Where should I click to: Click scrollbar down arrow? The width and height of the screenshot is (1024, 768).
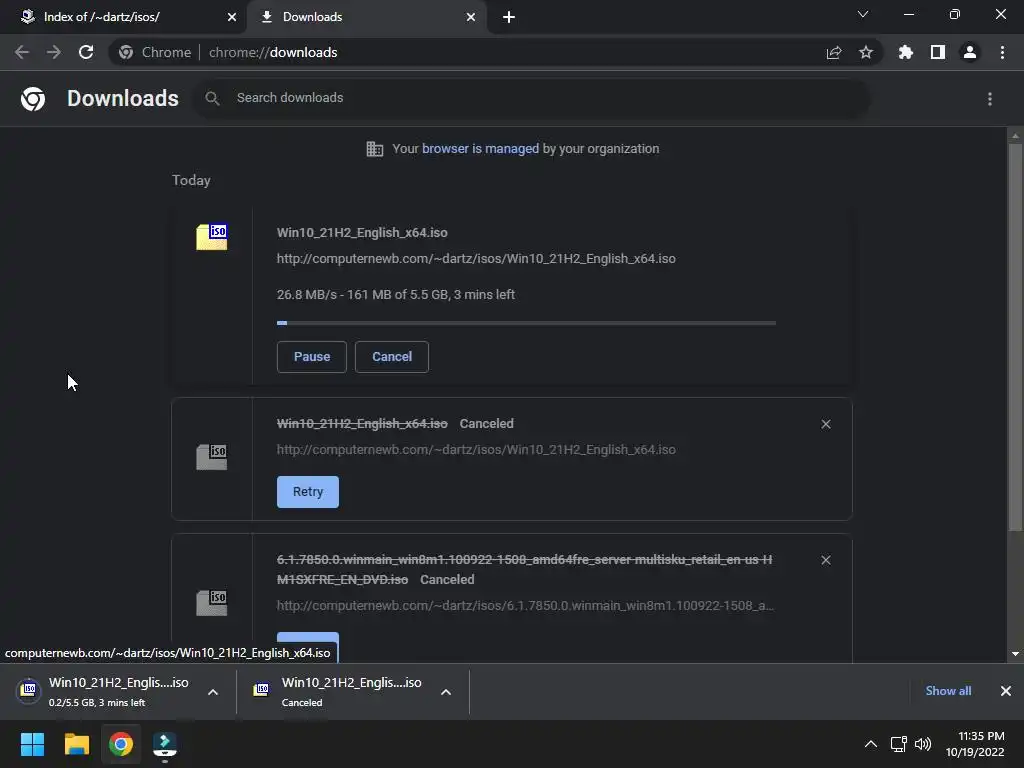[x=1015, y=654]
